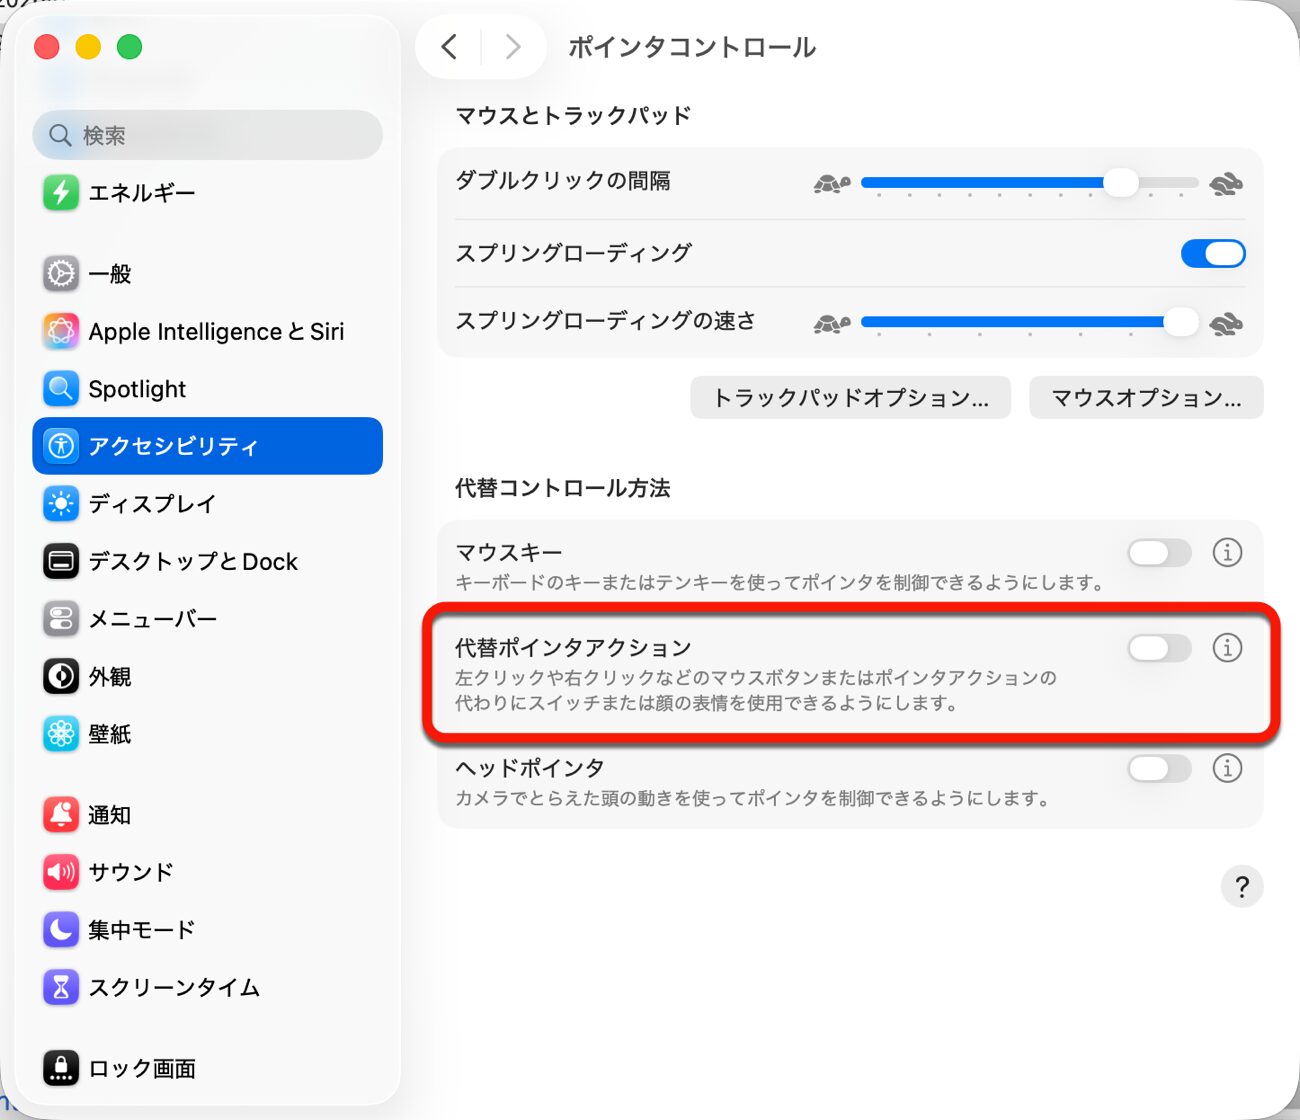Click the Apple Intelligence と Siri icon
Viewport: 1300px width, 1120px height.
[x=61, y=331]
